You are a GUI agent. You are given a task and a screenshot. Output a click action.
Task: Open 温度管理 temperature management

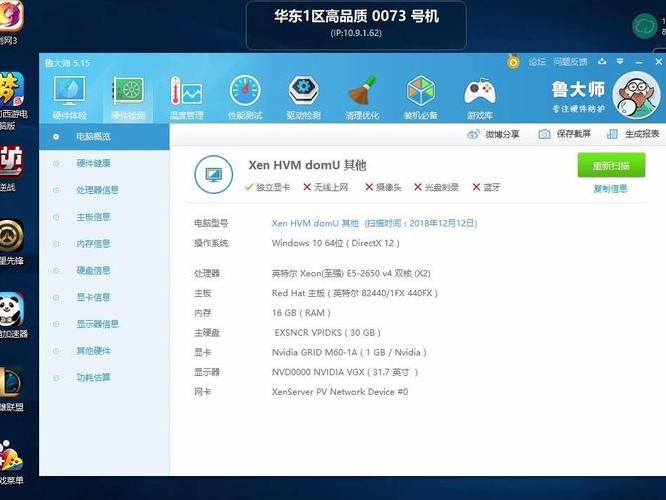pos(186,97)
